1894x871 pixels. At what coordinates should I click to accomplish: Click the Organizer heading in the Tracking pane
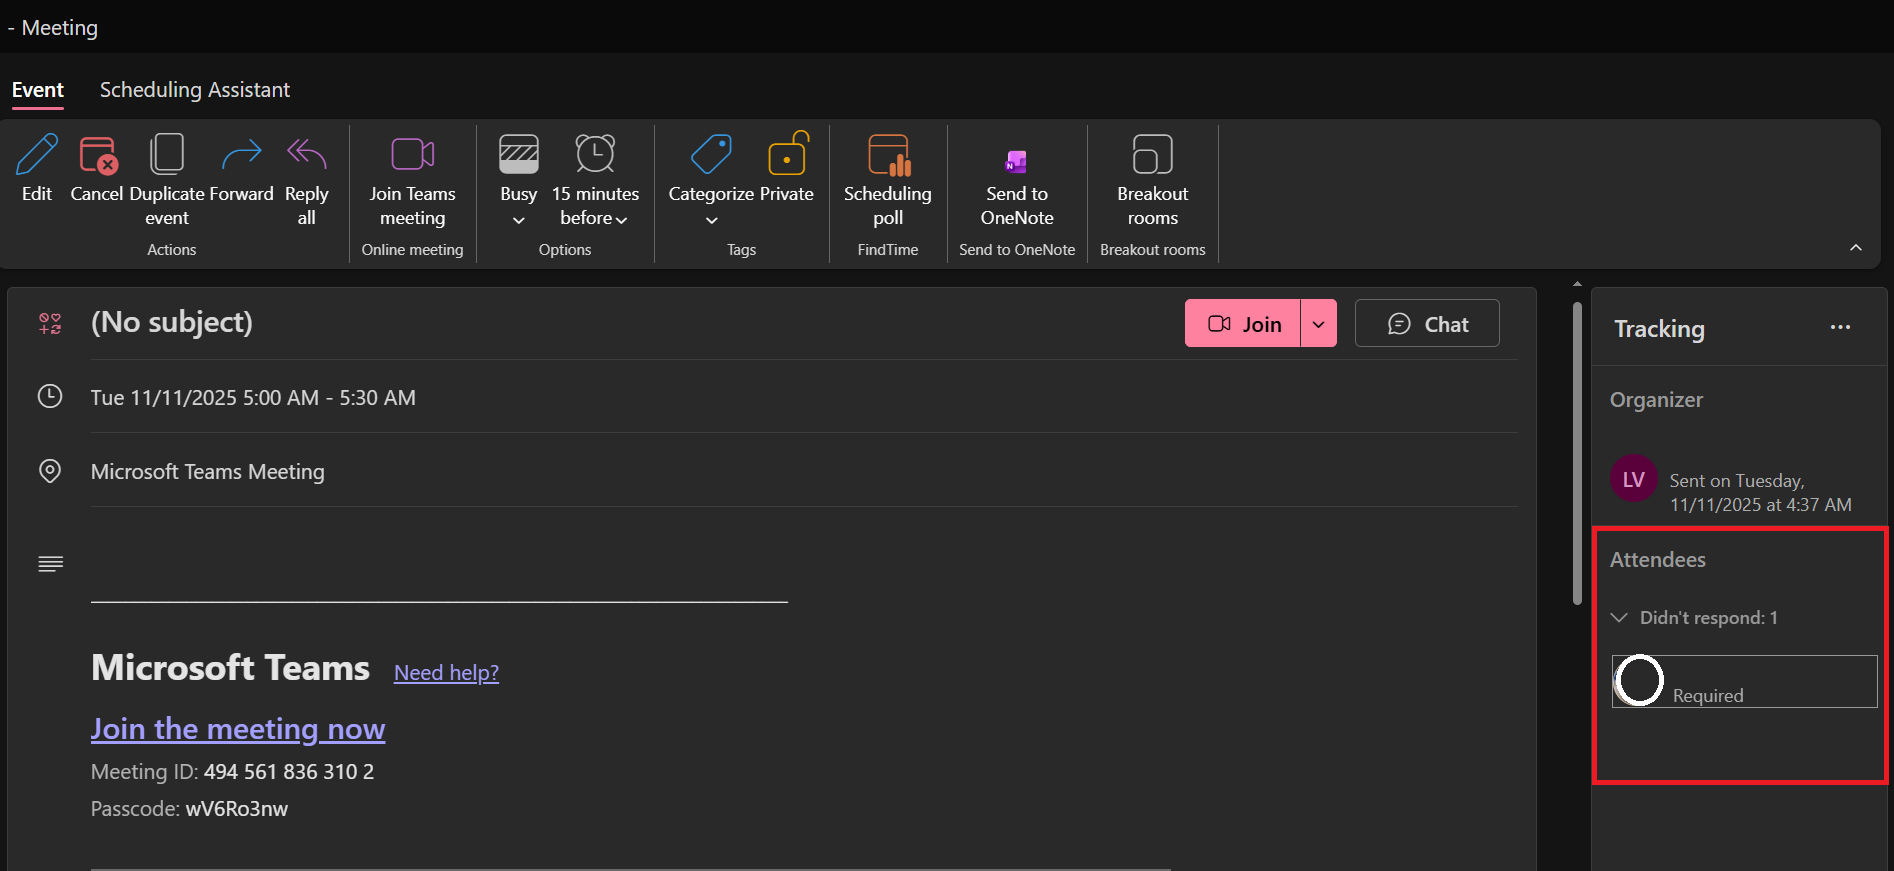point(1656,400)
